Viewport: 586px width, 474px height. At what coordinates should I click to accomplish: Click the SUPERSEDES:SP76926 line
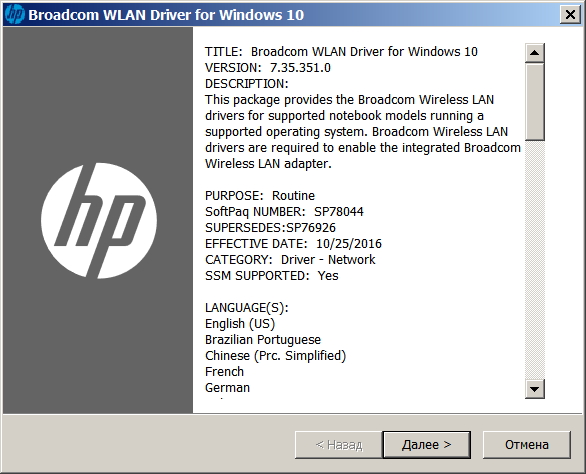tap(270, 228)
